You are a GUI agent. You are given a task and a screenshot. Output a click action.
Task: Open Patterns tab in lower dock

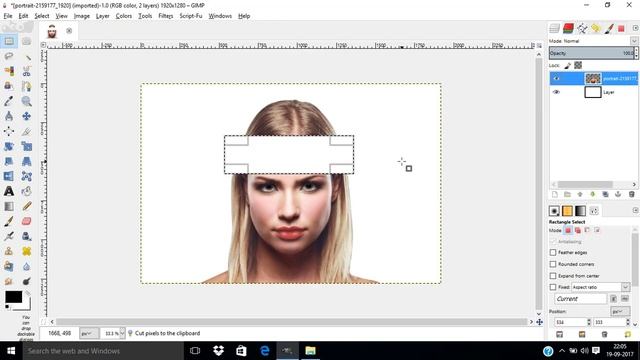[567, 211]
